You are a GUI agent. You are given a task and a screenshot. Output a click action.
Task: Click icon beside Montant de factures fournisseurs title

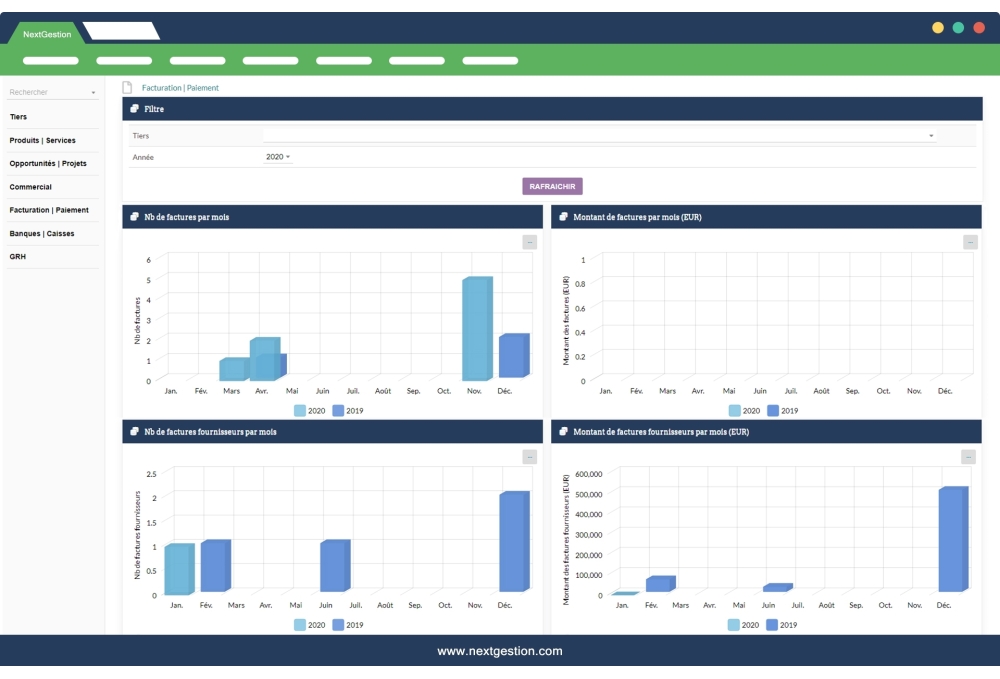pos(564,432)
